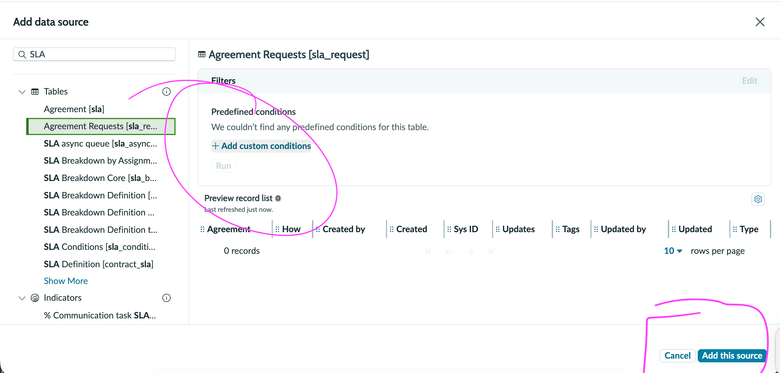Select SLA Breakdown Core table
This screenshot has height=373, width=780.
(100, 178)
